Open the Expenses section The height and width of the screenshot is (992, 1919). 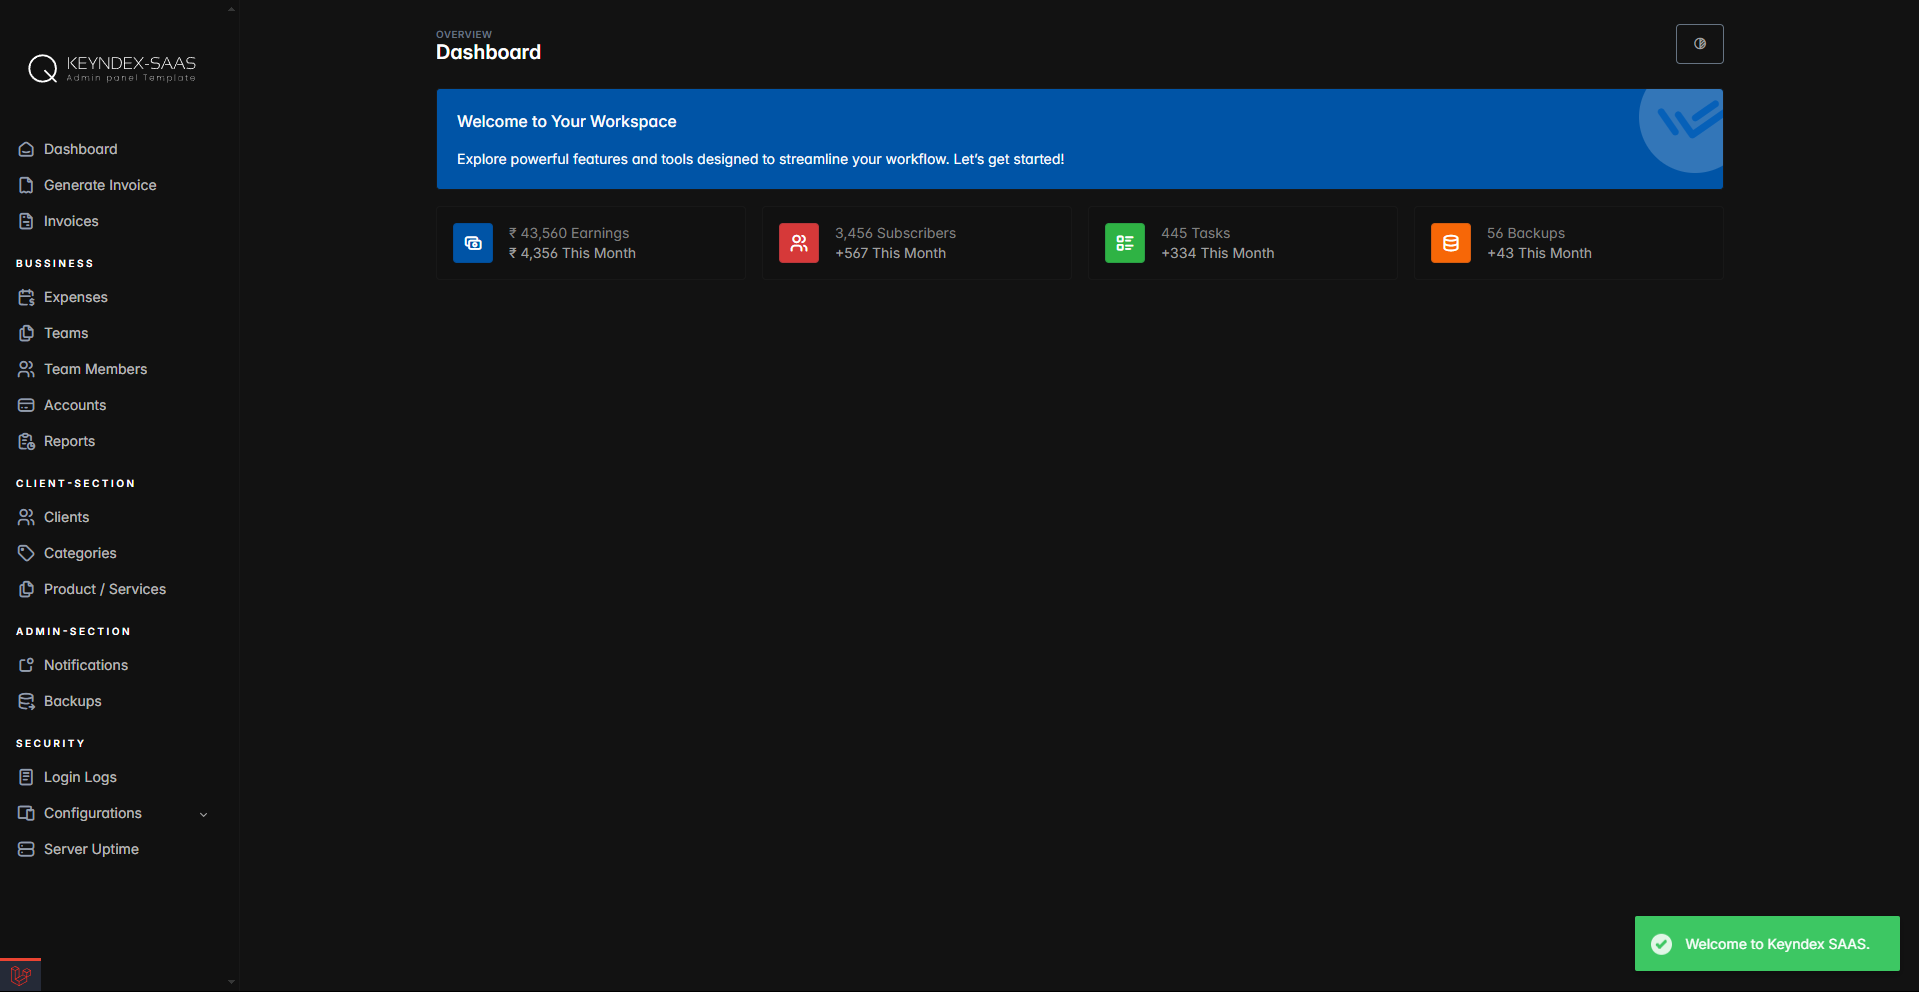pyautogui.click(x=75, y=297)
